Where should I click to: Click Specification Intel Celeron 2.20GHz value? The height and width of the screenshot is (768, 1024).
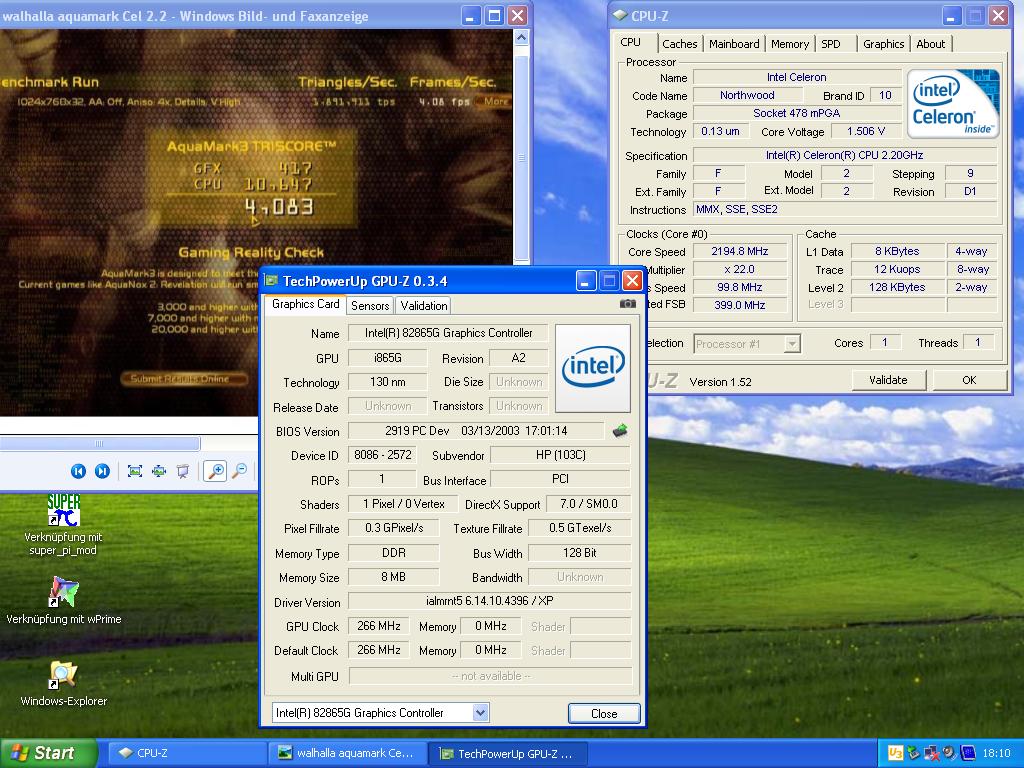tap(844, 155)
